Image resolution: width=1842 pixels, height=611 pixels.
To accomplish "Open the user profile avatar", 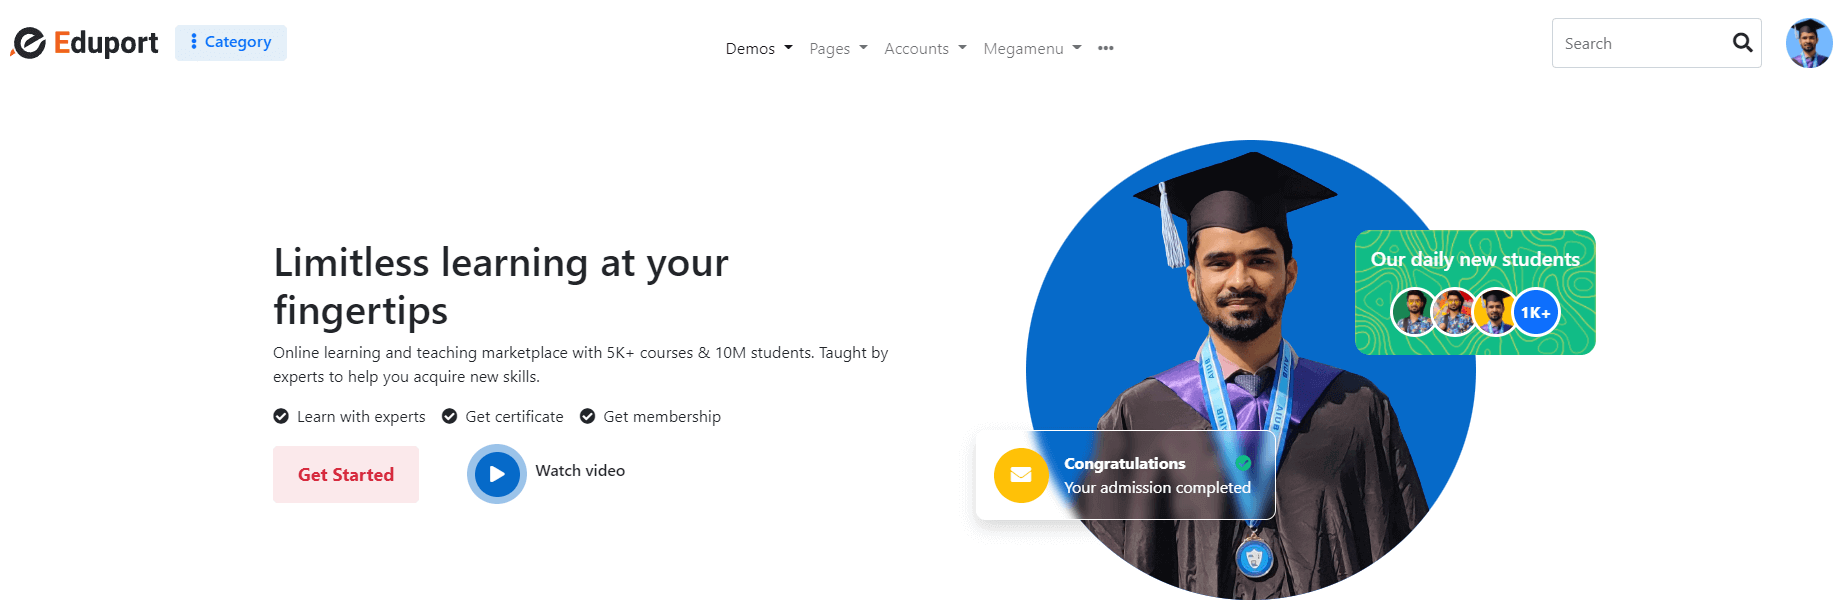I will 1809,43.
